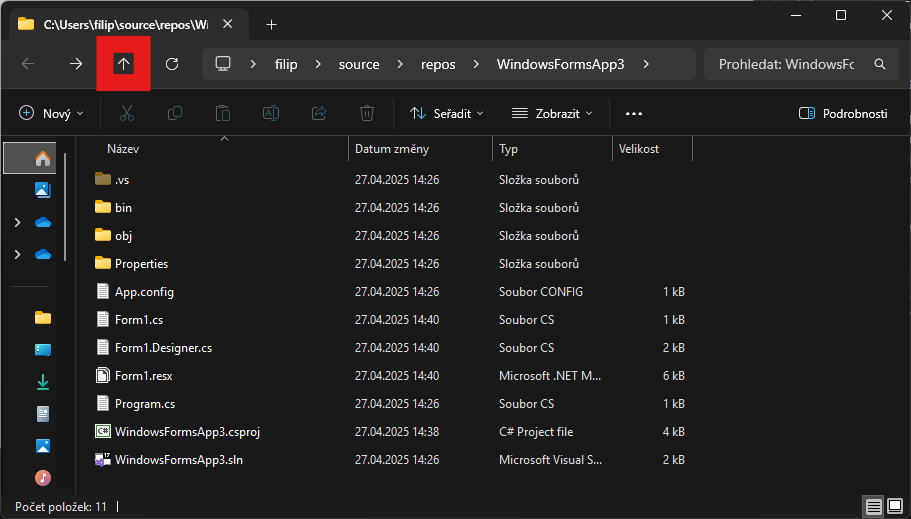The height and width of the screenshot is (519, 911).
Task: Click 'repos' in the breadcrumb path
Action: [438, 64]
